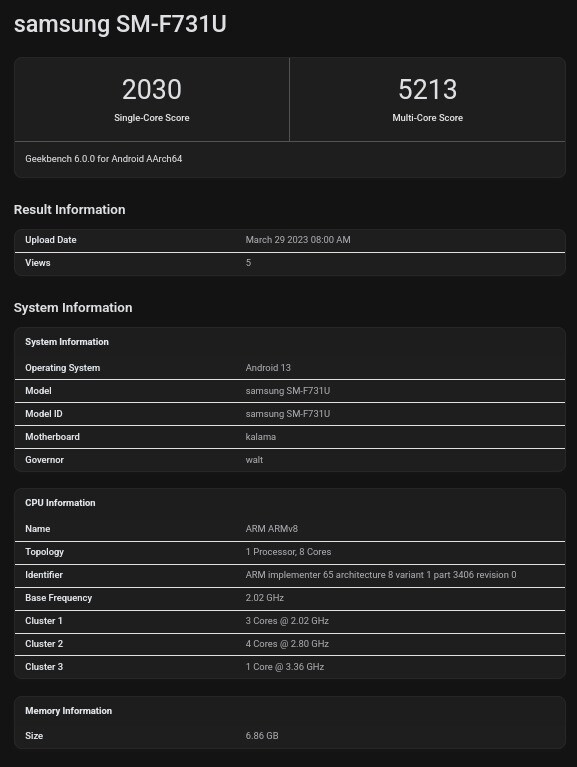
Task: Click the Views count value 5
Action: point(248,263)
